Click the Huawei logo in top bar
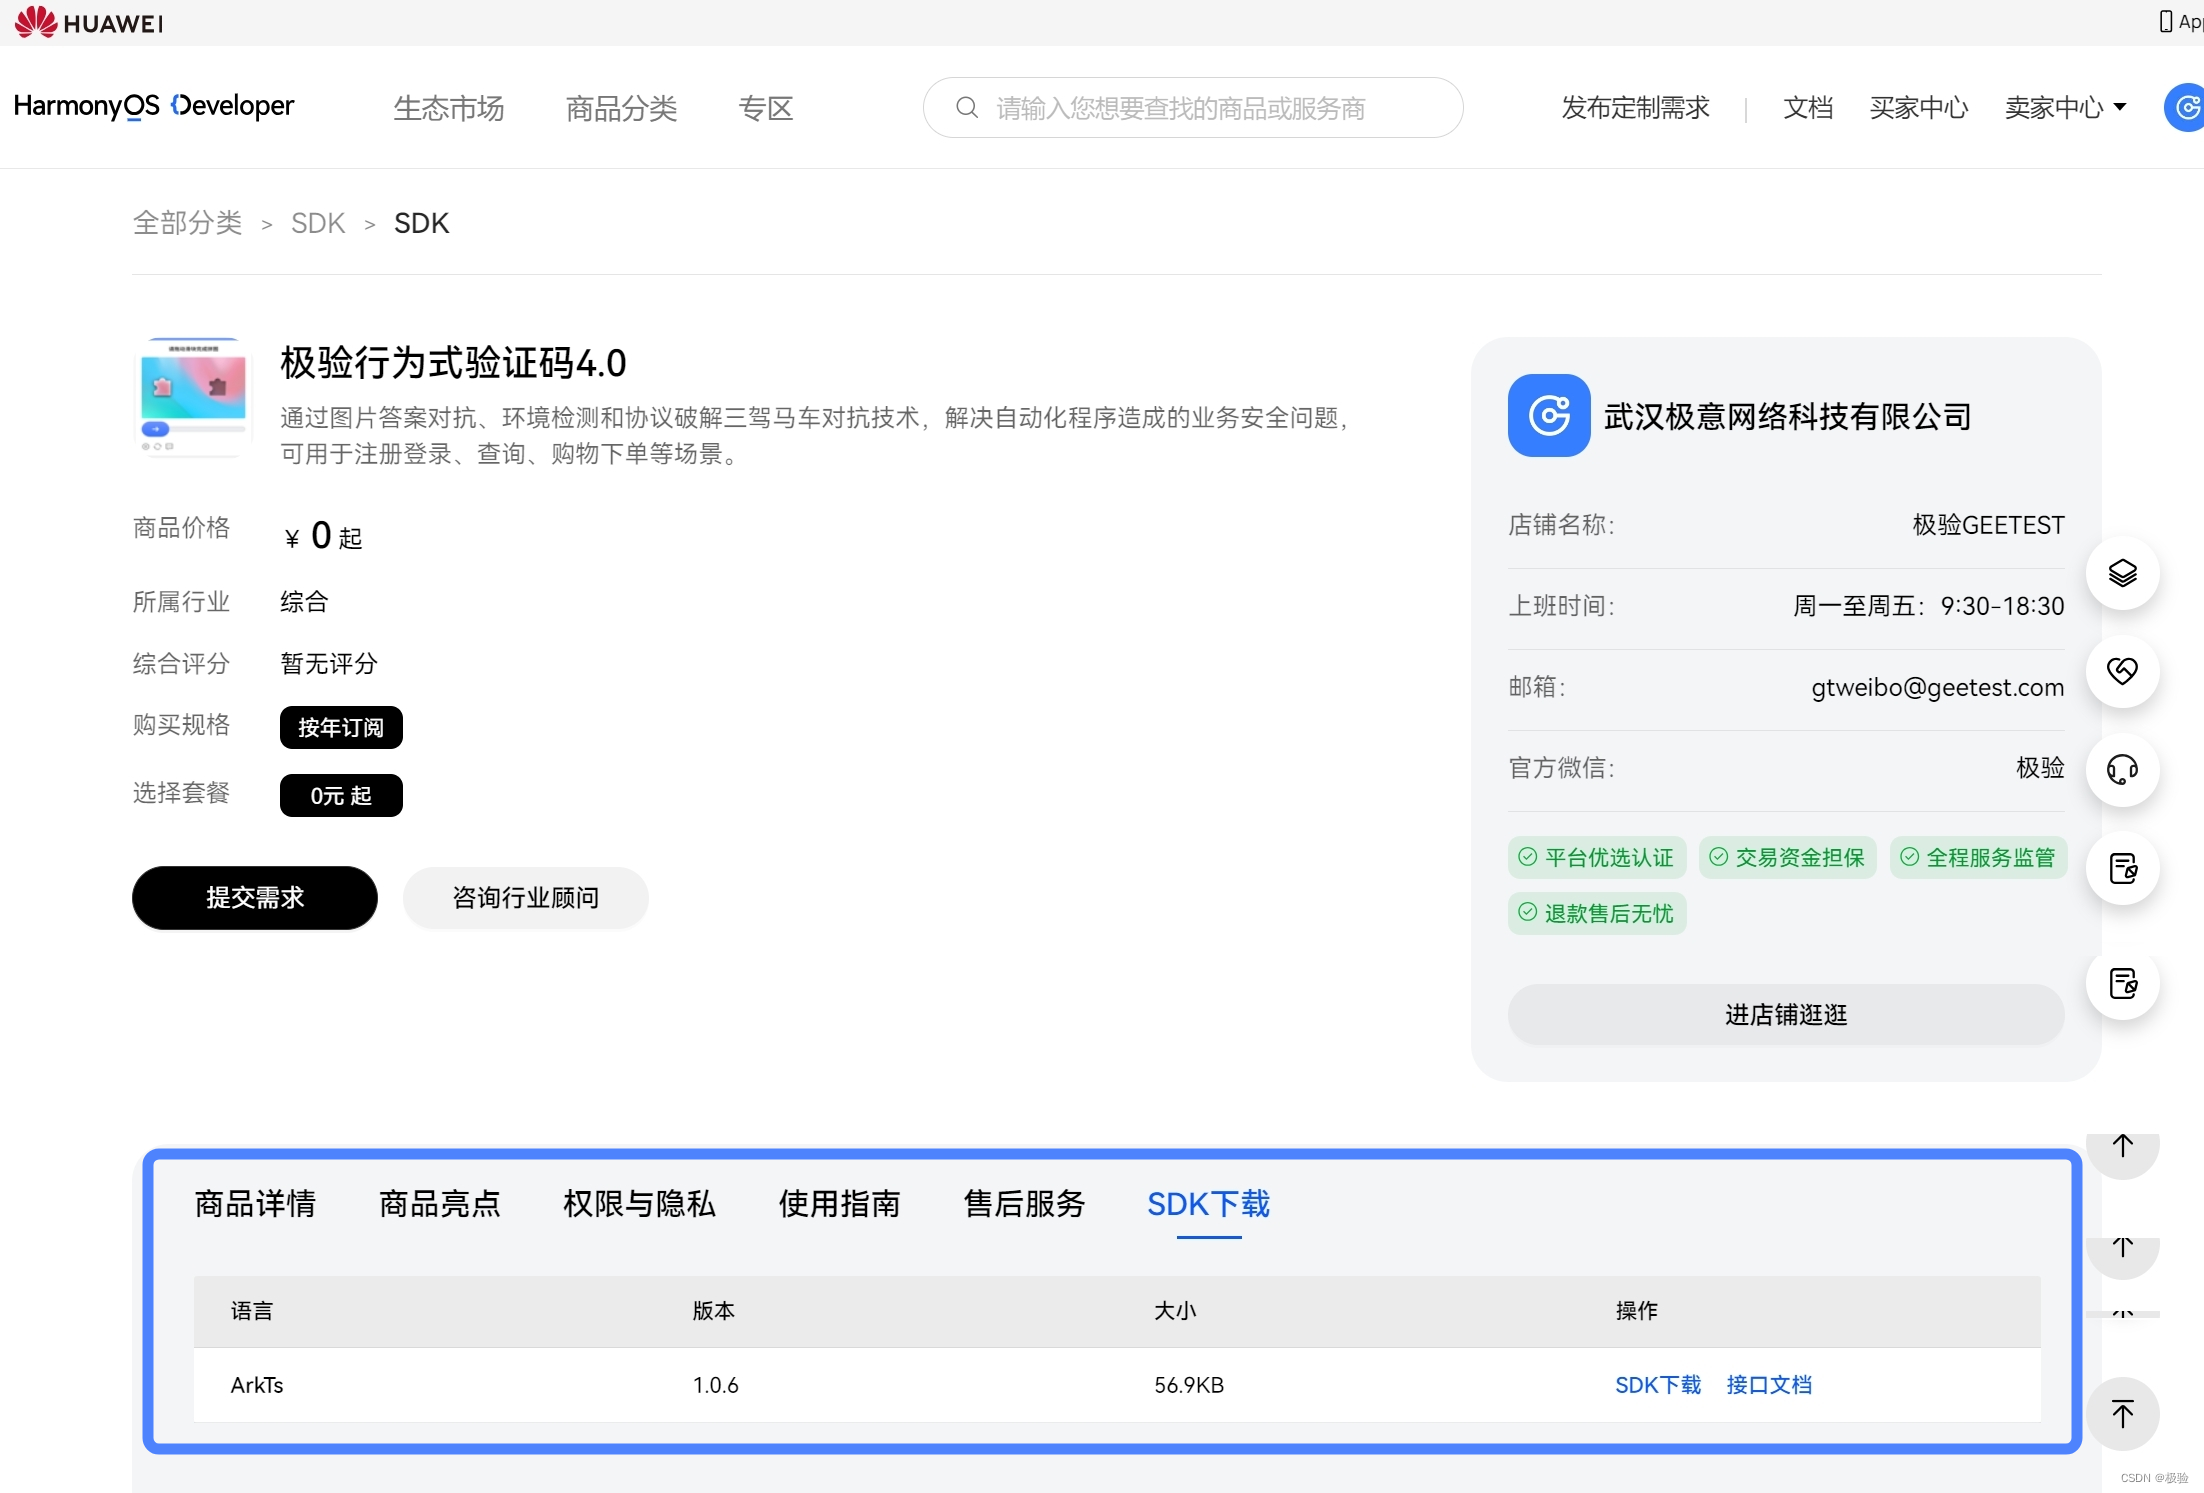The height and width of the screenshot is (1493, 2204). pyautogui.click(x=88, y=22)
